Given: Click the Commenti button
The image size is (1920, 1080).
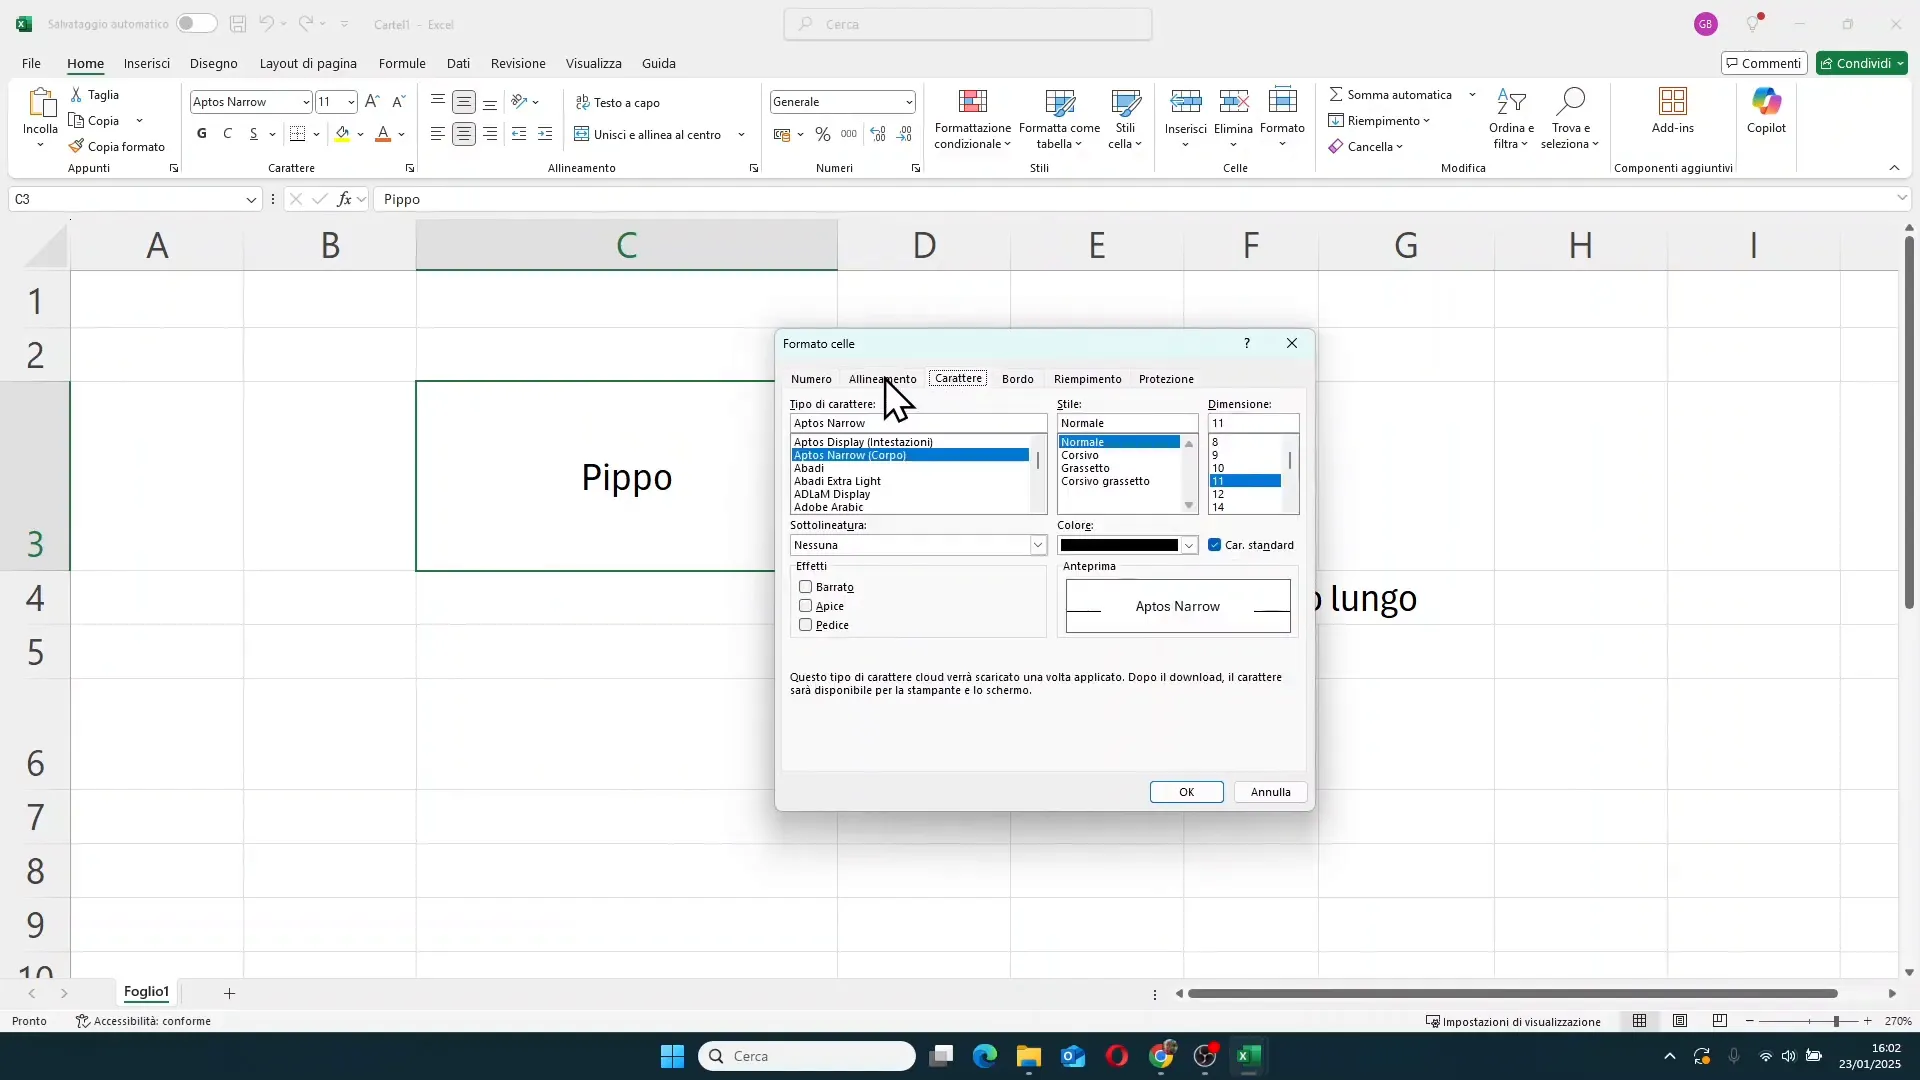Looking at the screenshot, I should [1764, 63].
